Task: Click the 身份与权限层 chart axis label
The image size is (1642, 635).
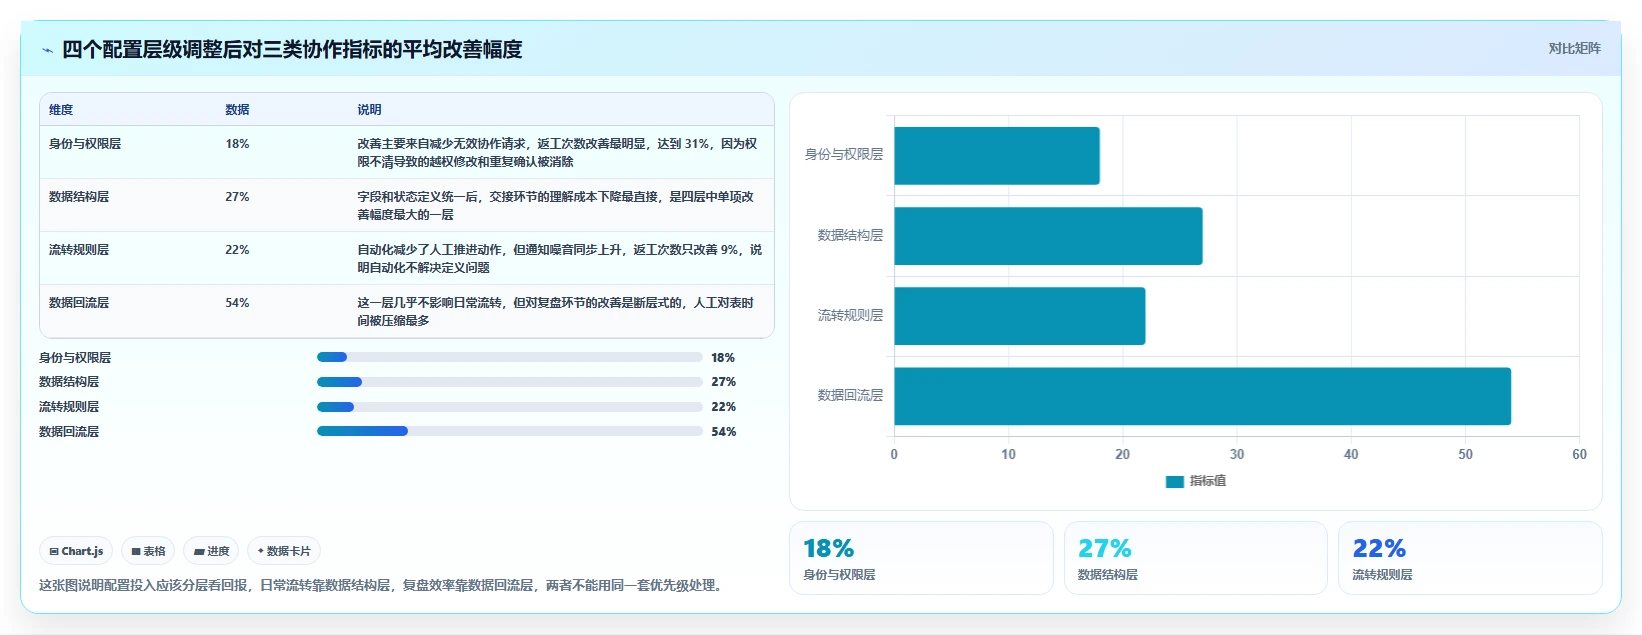Action: click(x=844, y=155)
